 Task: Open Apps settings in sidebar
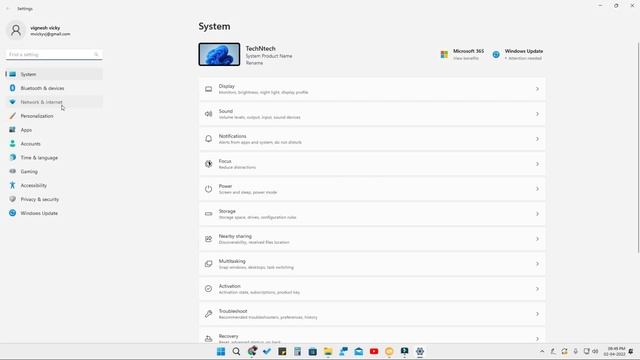tap(54, 130)
